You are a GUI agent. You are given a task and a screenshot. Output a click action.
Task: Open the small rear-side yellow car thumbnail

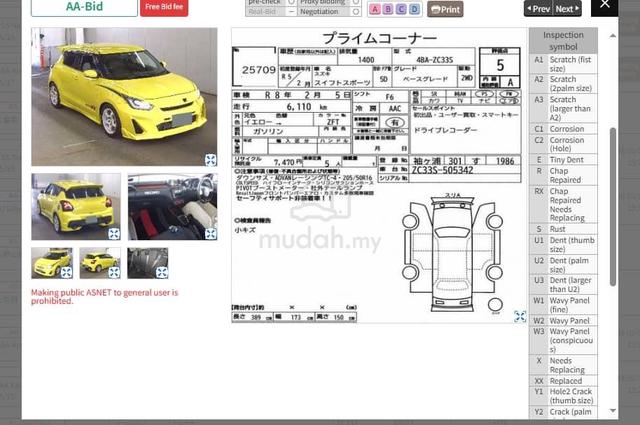pyautogui.click(x=100, y=263)
